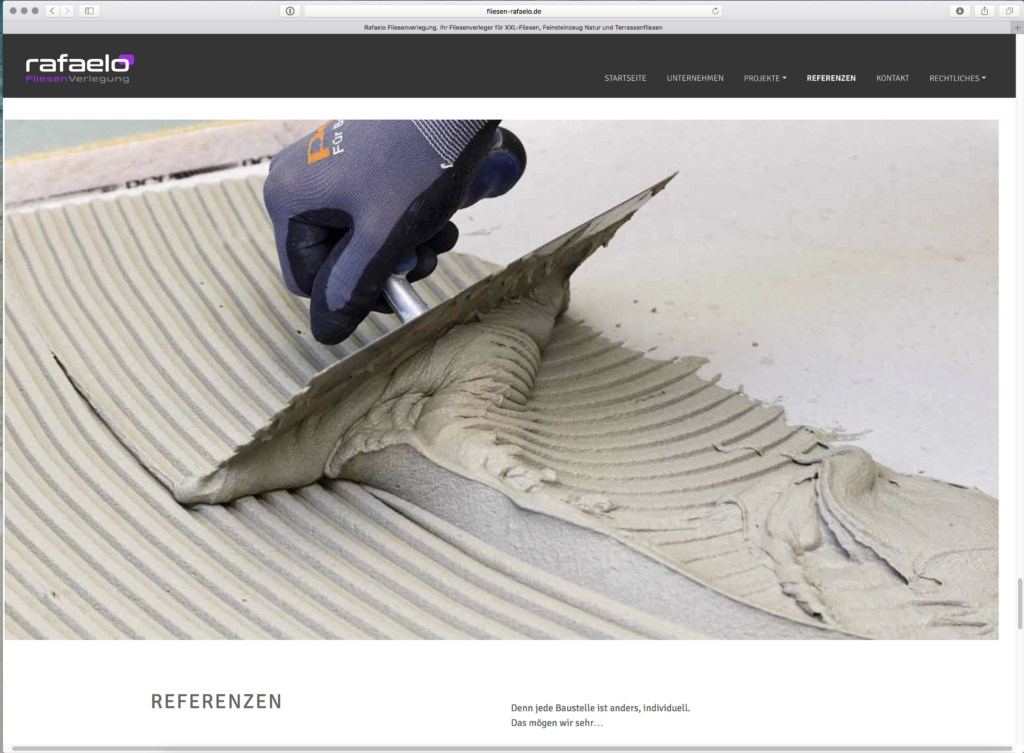Viewport: 1024px width, 753px height.
Task: Click the fliesen-rafaelo.de address bar
Action: (x=512, y=10)
